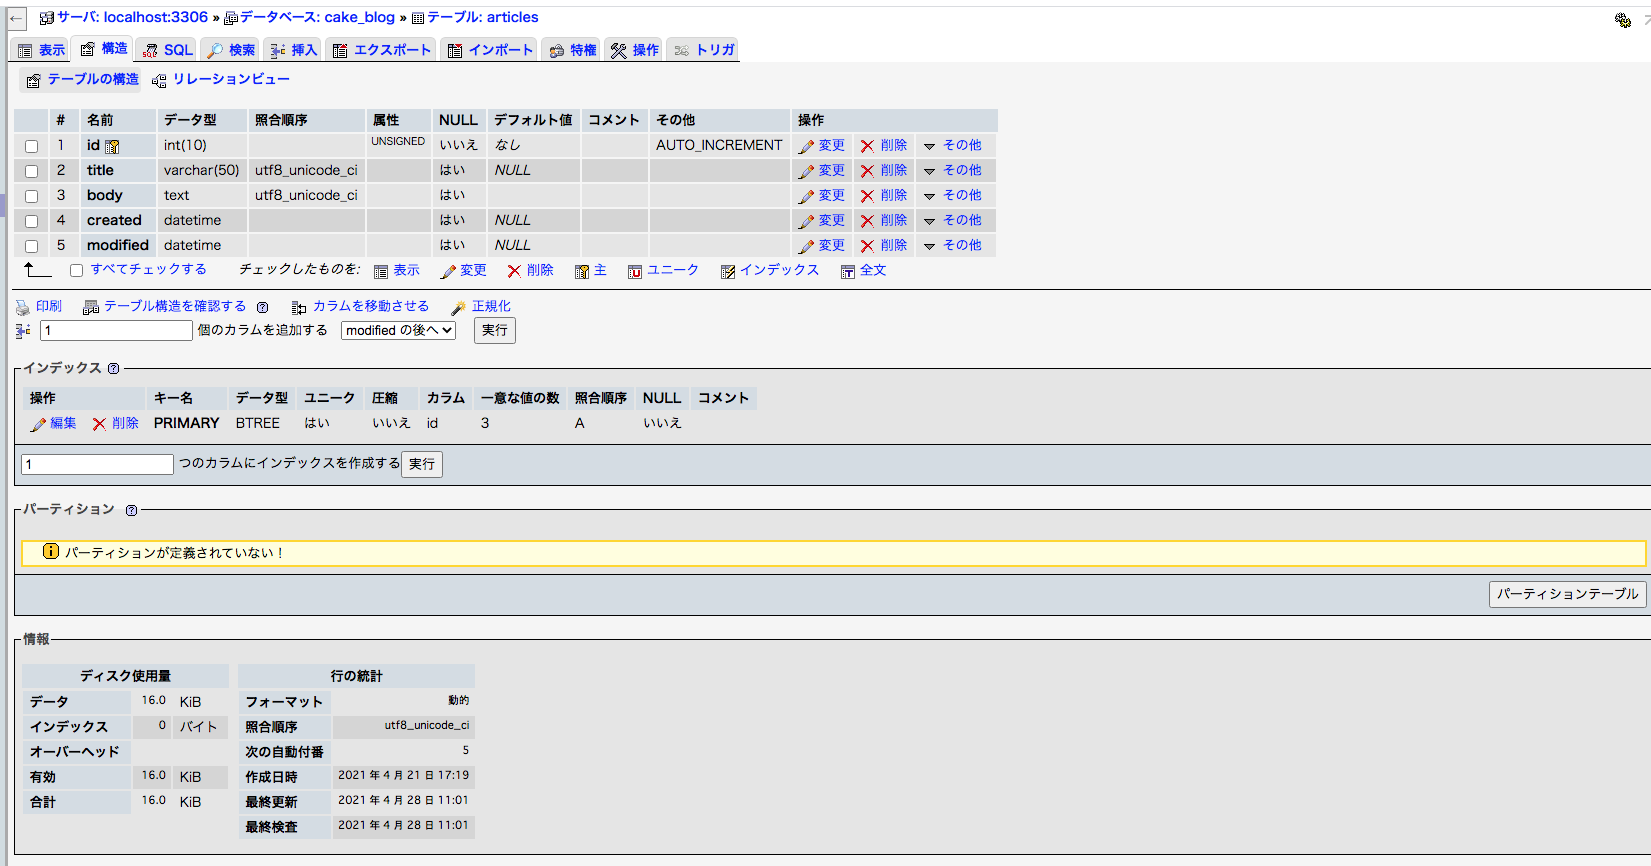Click the pencil icon for PRIMARY index edit
The height and width of the screenshot is (866, 1651).
(38, 424)
